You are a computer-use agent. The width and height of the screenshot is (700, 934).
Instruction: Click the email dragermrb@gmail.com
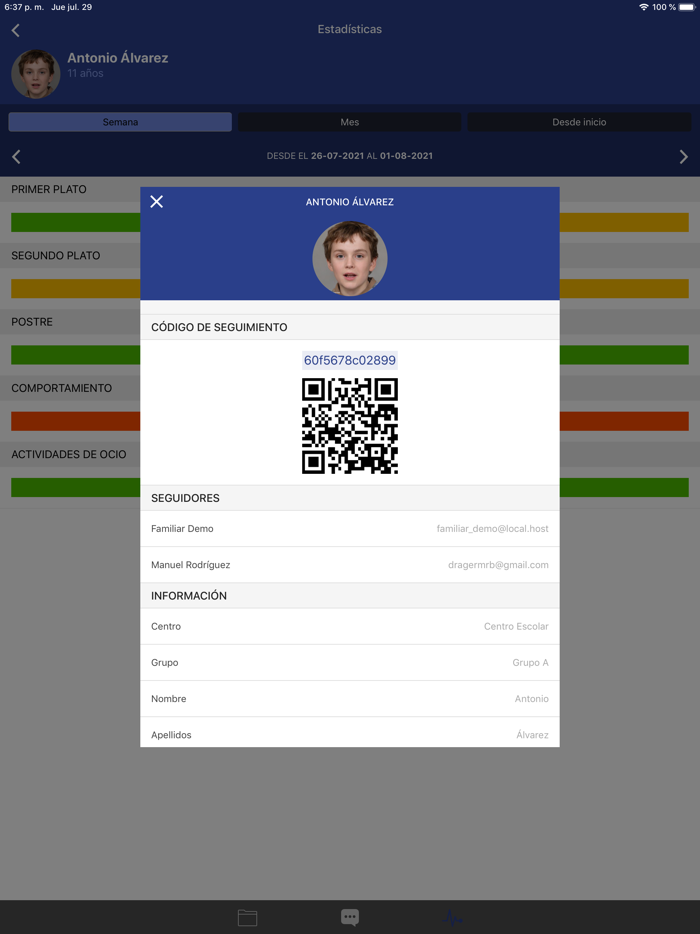[x=498, y=565]
